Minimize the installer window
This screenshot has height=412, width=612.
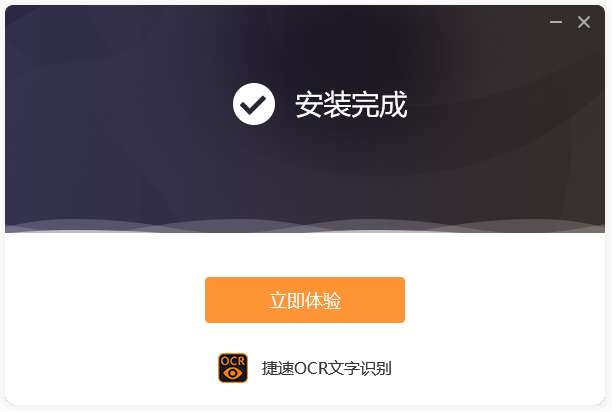tap(556, 22)
